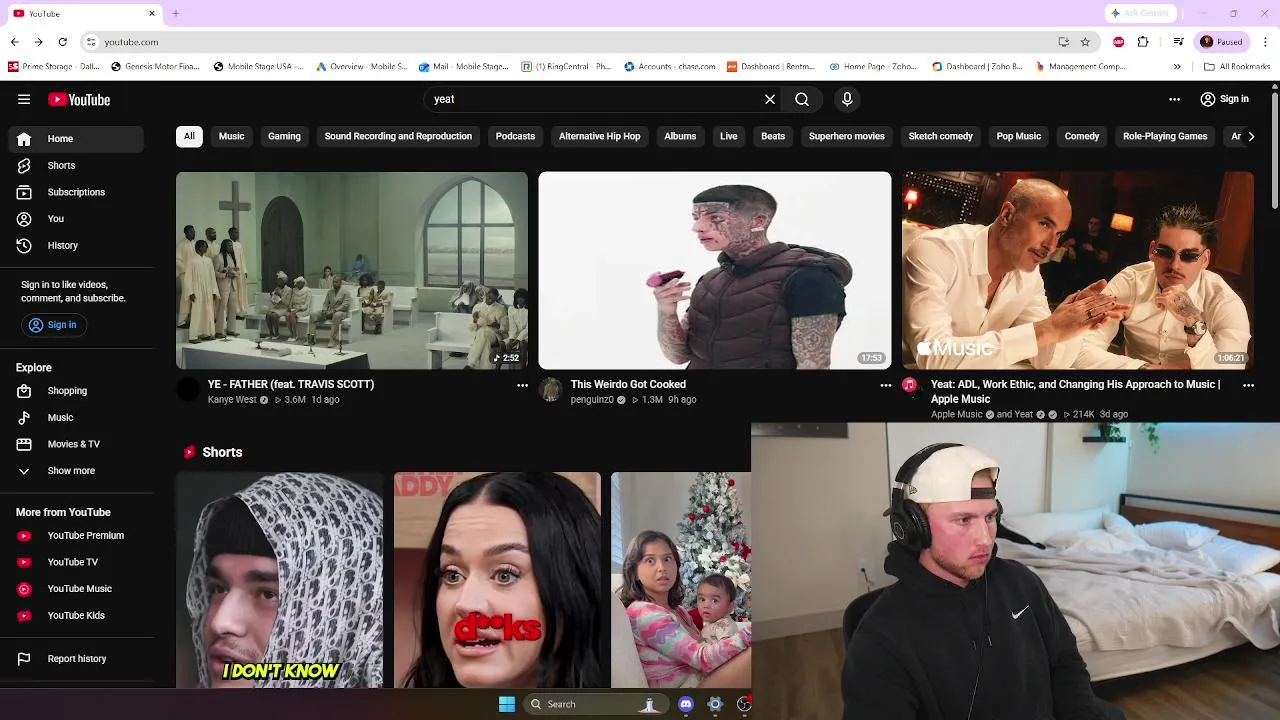The height and width of the screenshot is (720, 1280).
Task: Open the I DON'T KNOW short
Action: coord(280,580)
